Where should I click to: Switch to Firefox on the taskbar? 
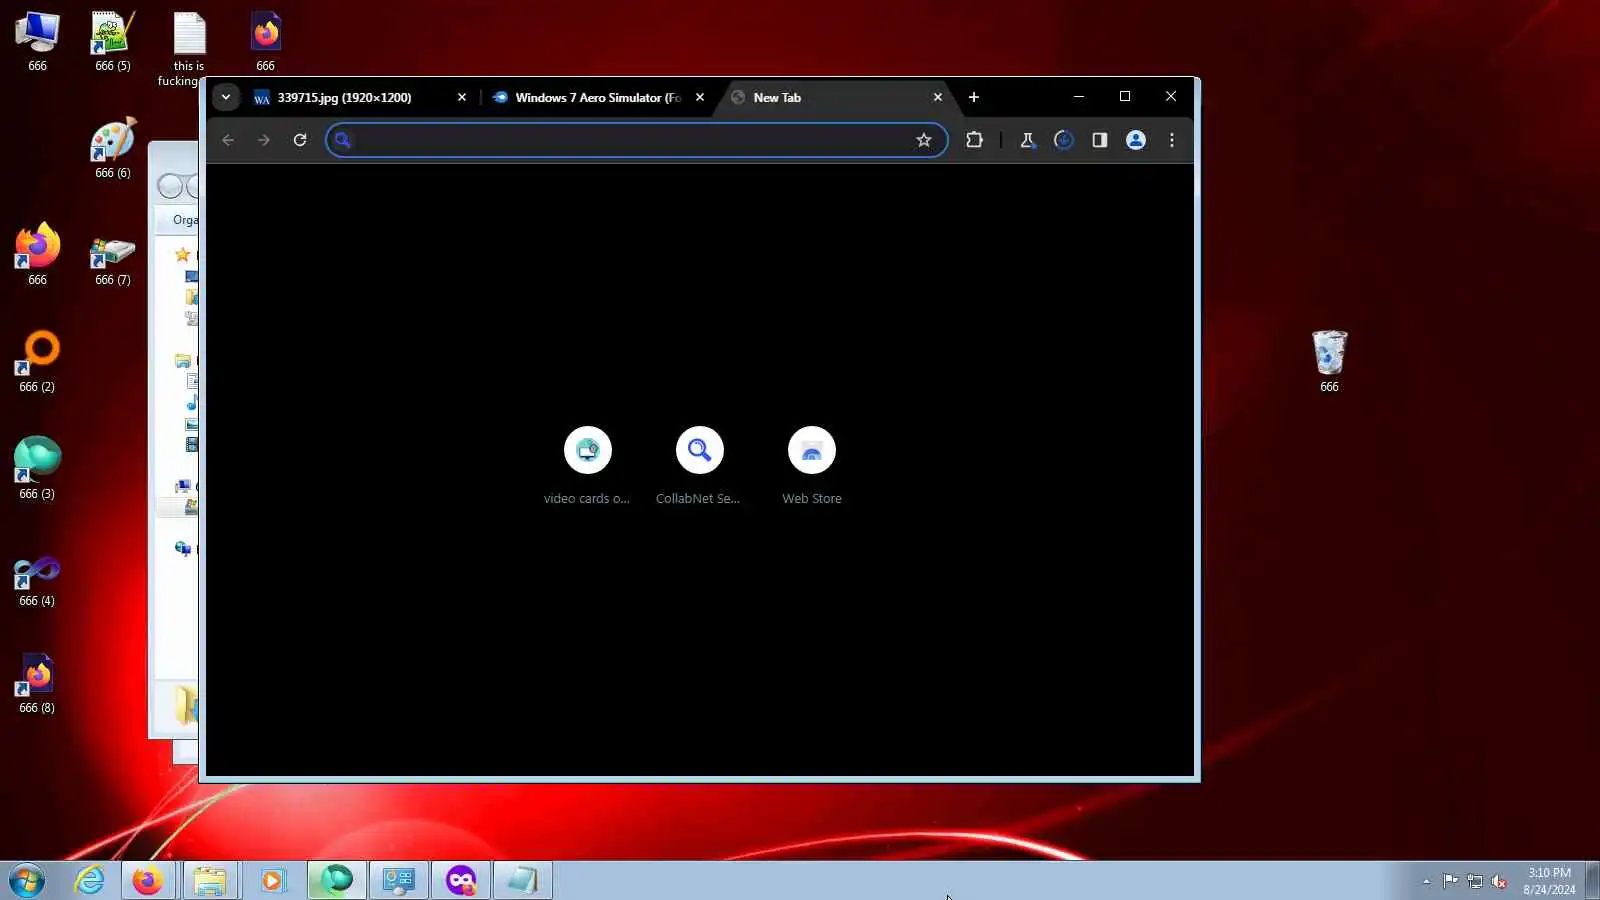click(x=148, y=881)
